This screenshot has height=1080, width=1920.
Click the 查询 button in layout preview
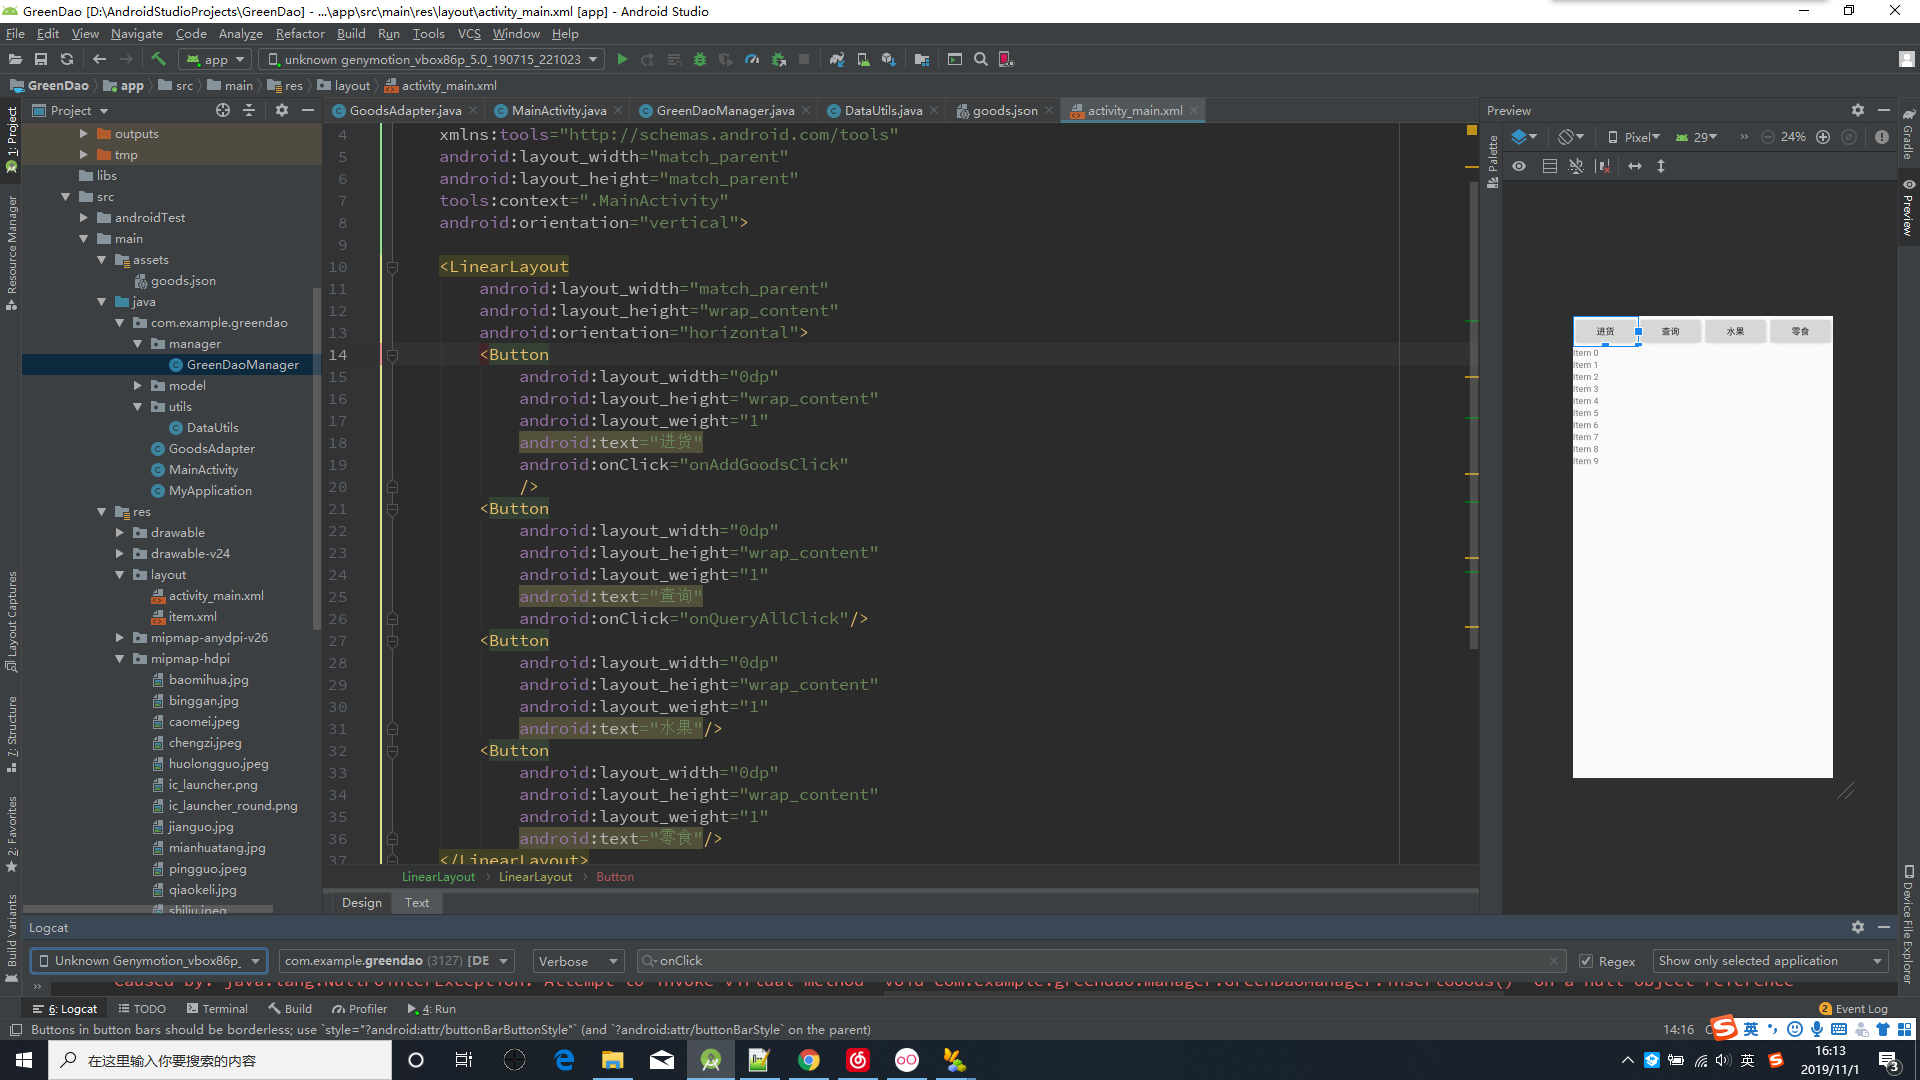[x=1670, y=331]
